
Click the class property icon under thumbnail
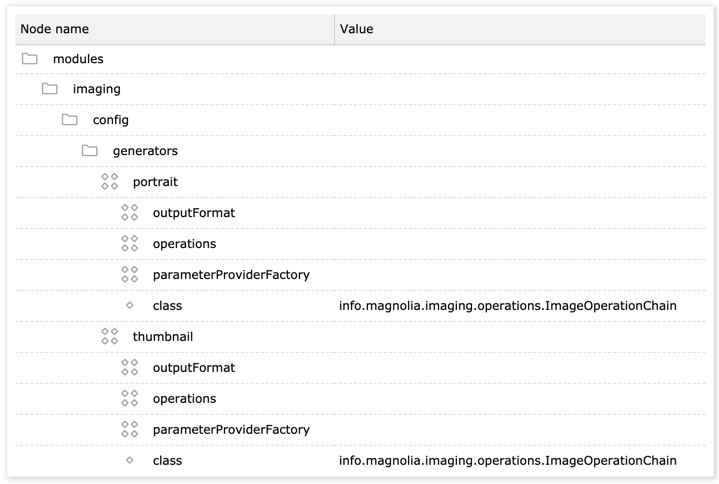[130, 460]
